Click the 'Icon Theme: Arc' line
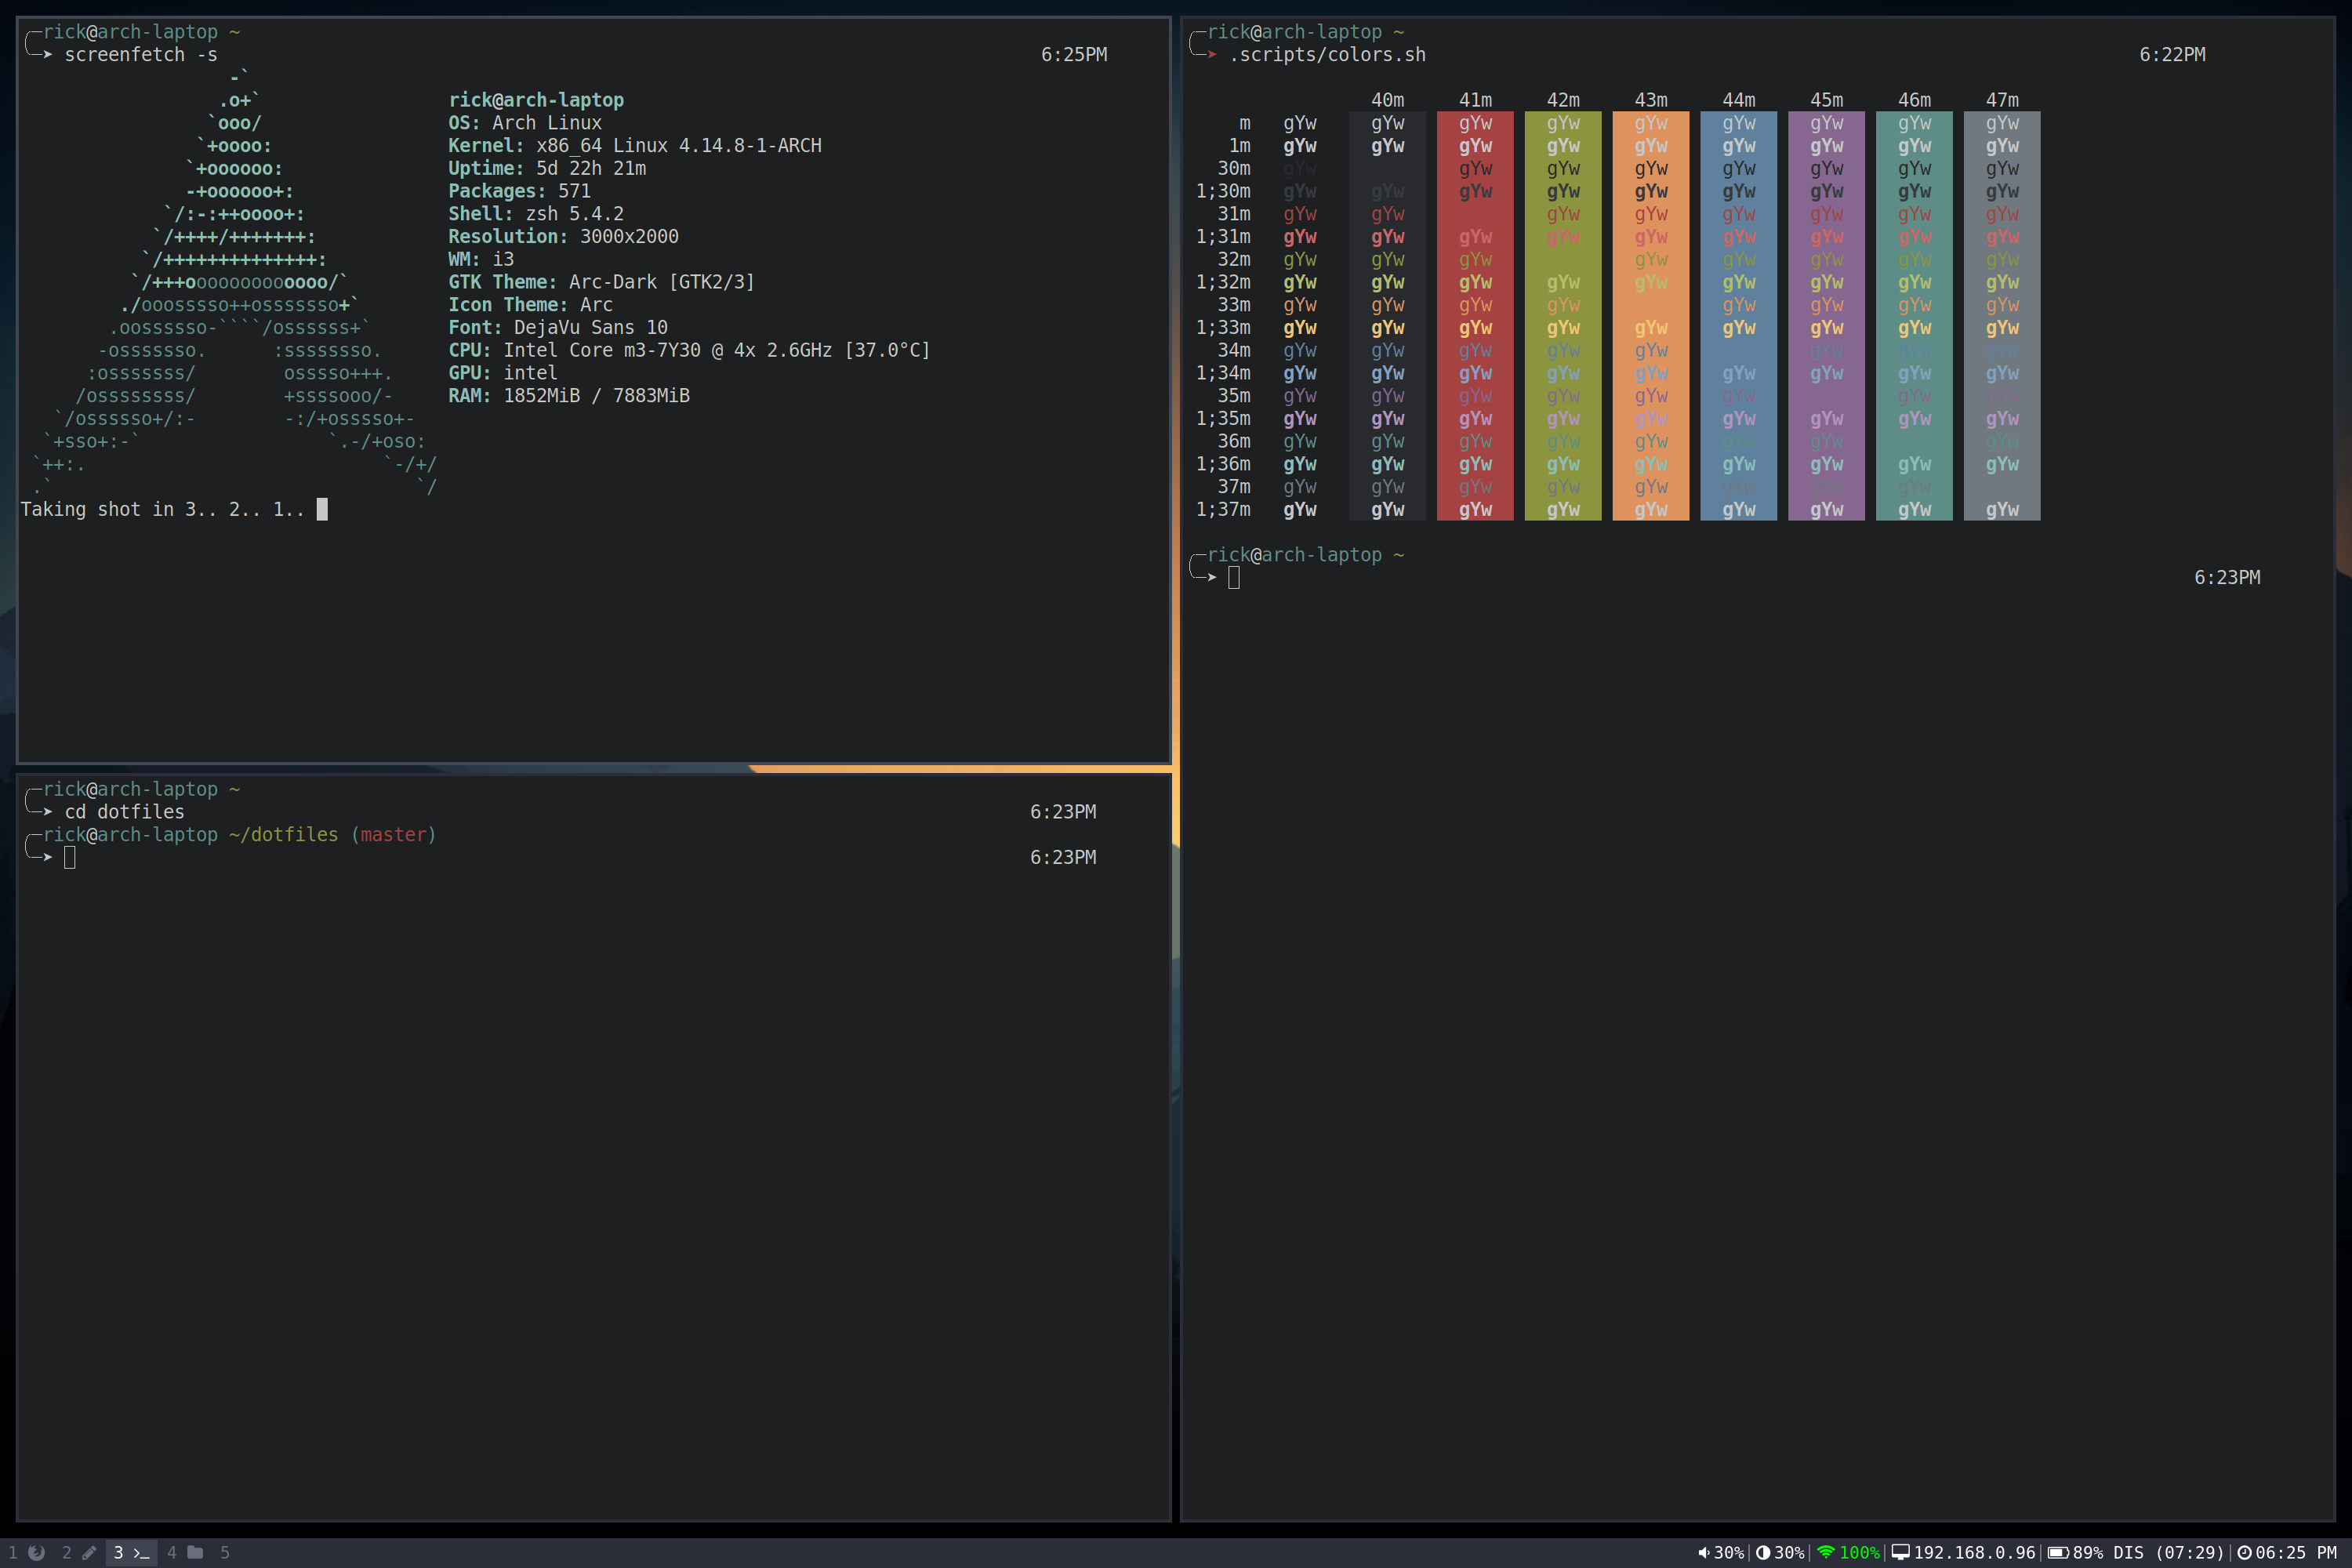This screenshot has height=1568, width=2352. (530, 305)
